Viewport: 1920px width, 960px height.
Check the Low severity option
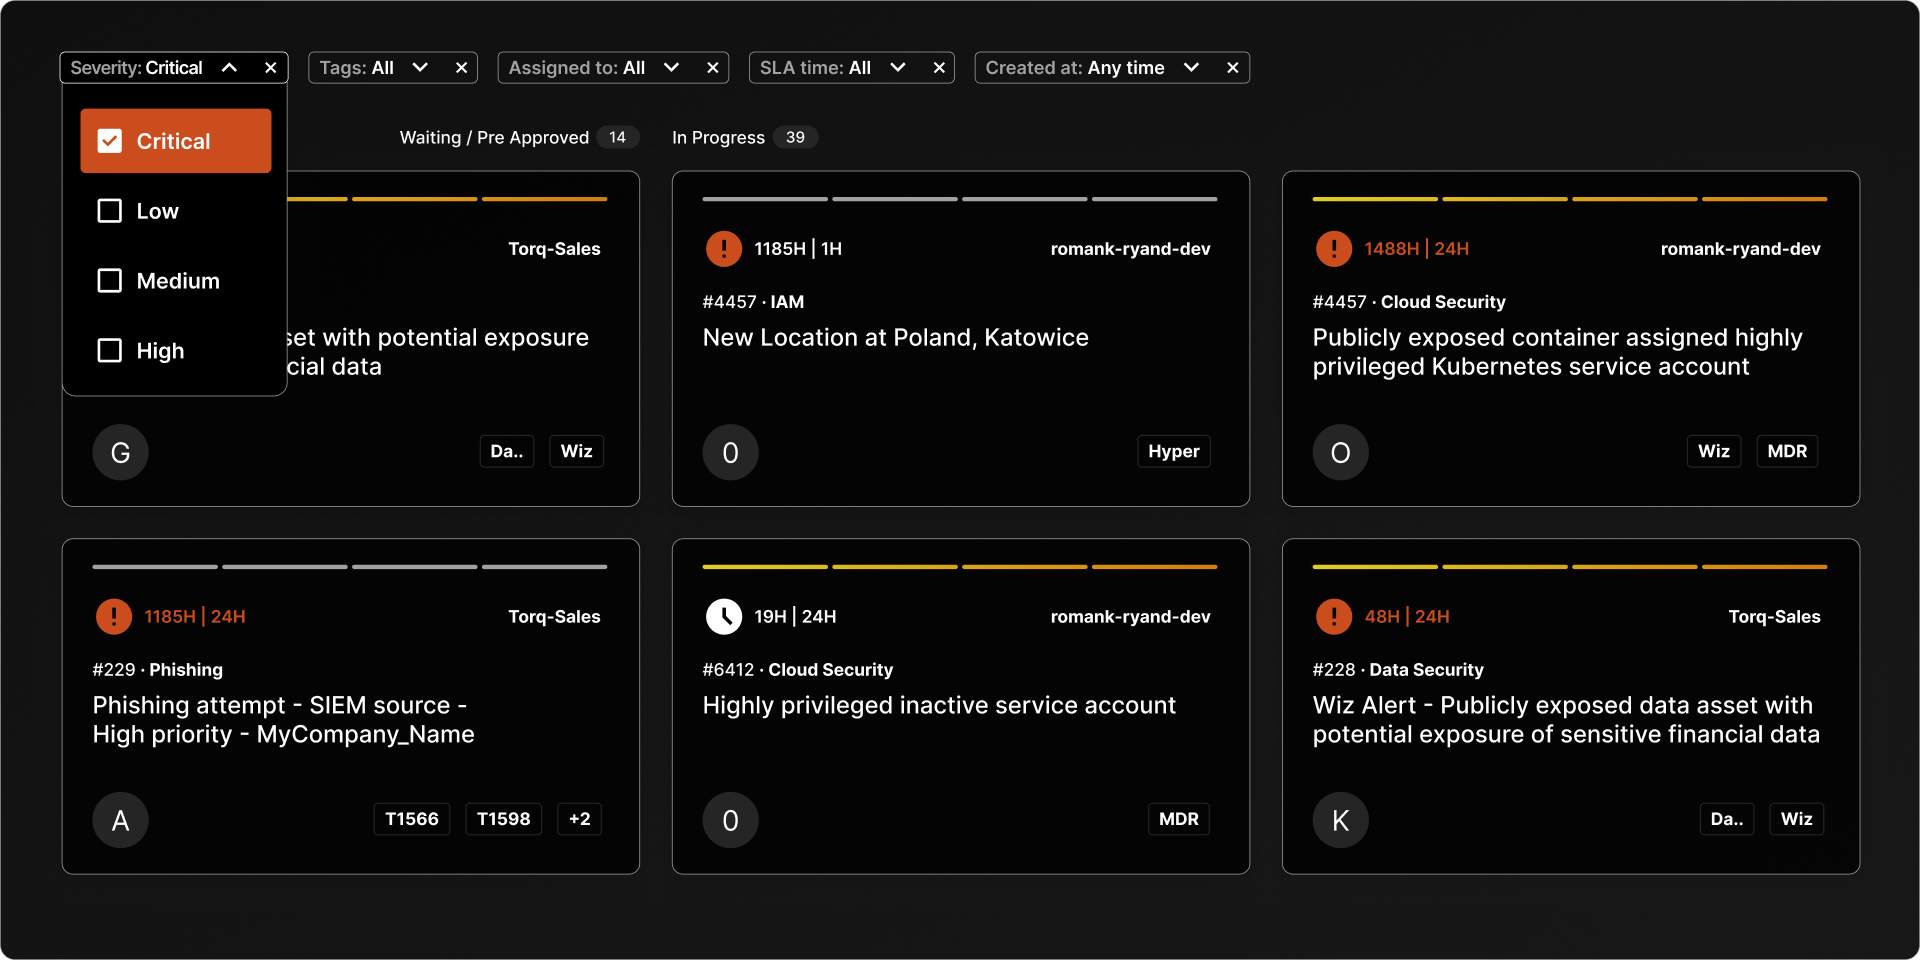coord(110,211)
